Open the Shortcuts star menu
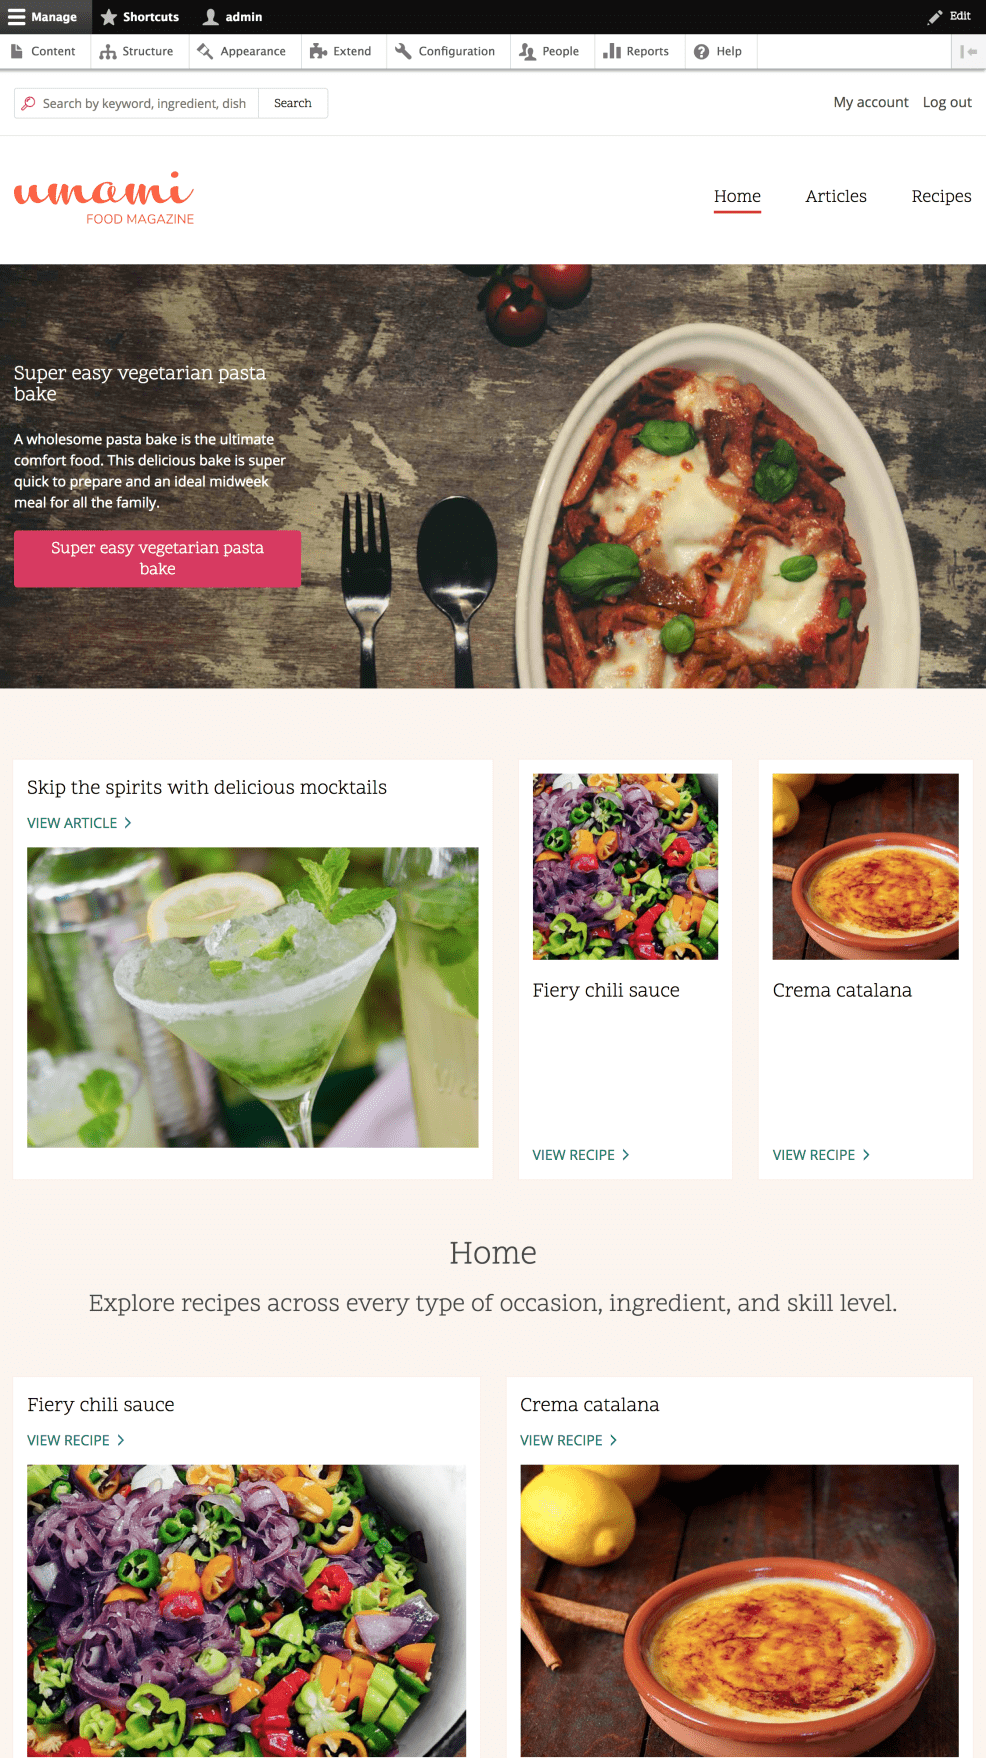This screenshot has width=986, height=1758. pos(140,17)
